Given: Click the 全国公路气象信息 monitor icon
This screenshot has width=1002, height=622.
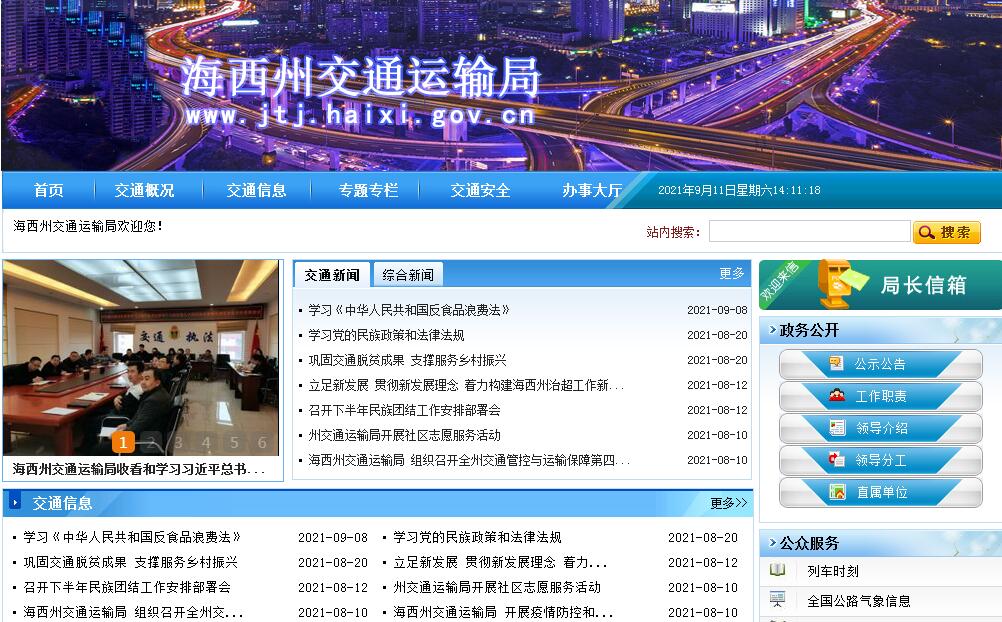Looking at the screenshot, I should (777, 599).
